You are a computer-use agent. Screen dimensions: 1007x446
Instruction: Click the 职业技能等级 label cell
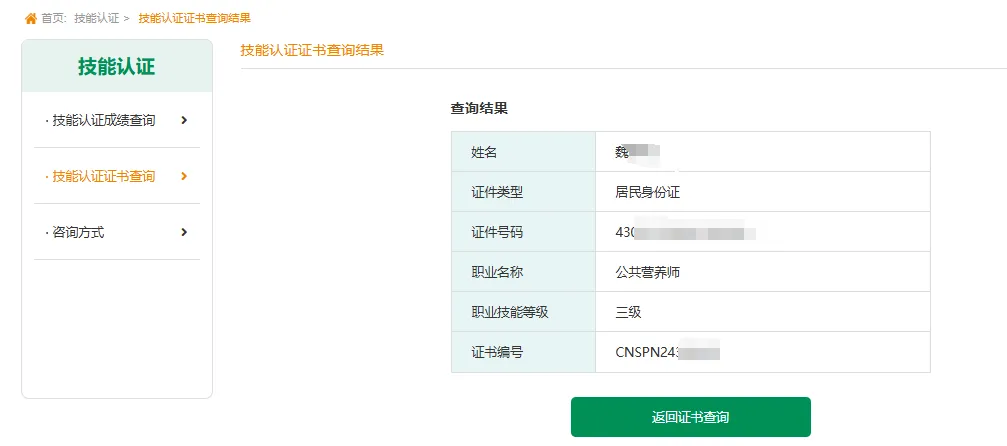coord(510,312)
